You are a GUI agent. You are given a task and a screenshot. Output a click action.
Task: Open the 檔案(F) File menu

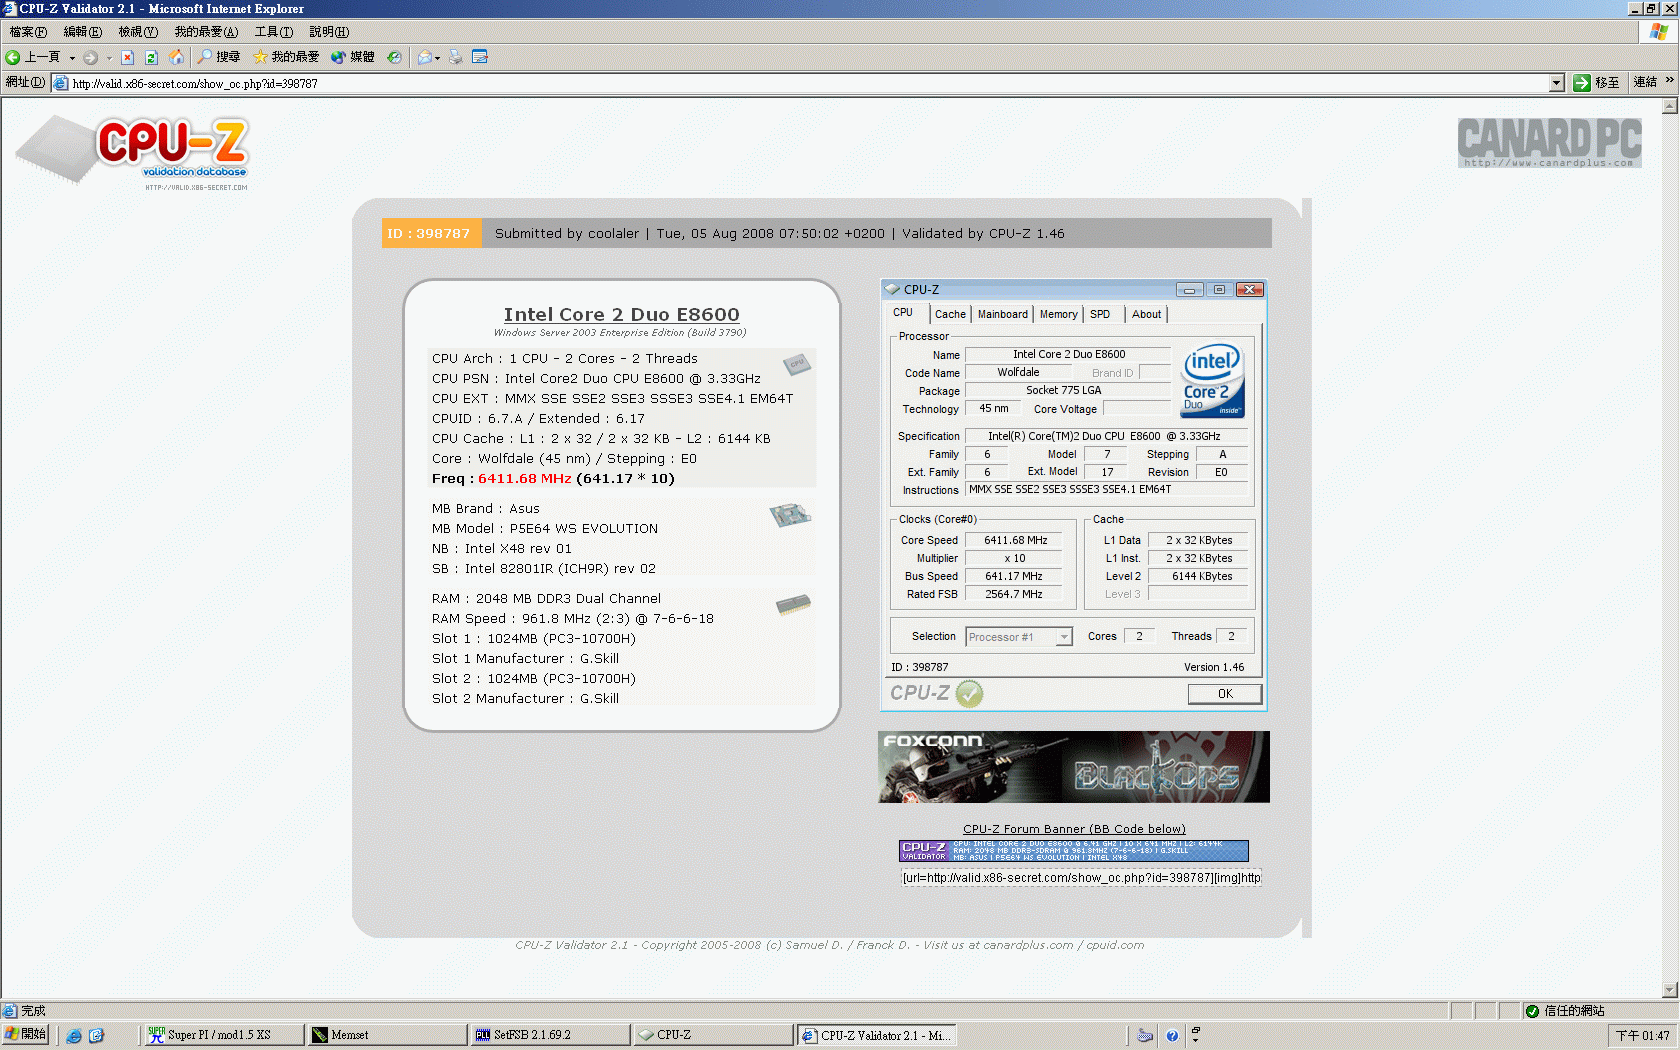(28, 32)
